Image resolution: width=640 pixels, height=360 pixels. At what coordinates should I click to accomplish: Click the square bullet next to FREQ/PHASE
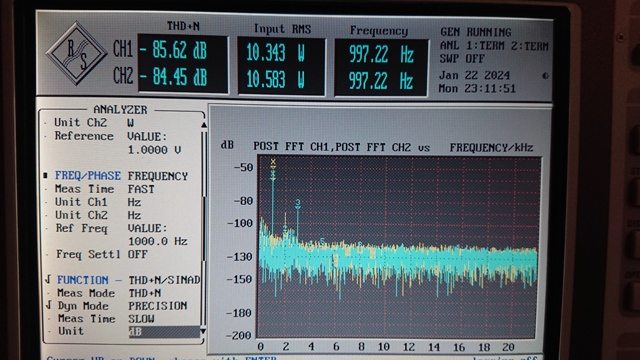click(x=46, y=176)
